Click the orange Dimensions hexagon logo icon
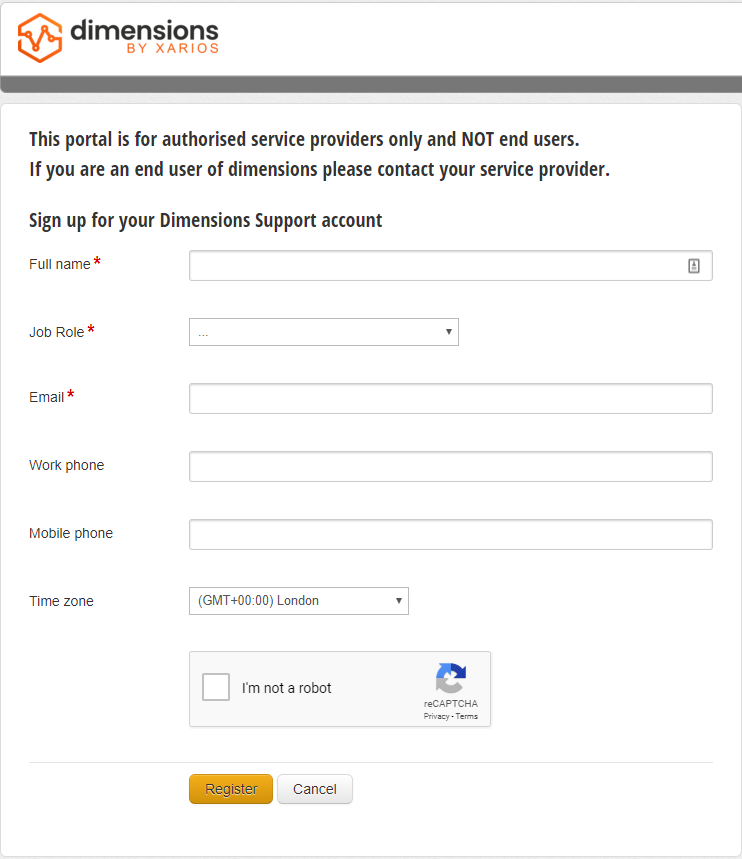This screenshot has width=742, height=859. [39, 37]
